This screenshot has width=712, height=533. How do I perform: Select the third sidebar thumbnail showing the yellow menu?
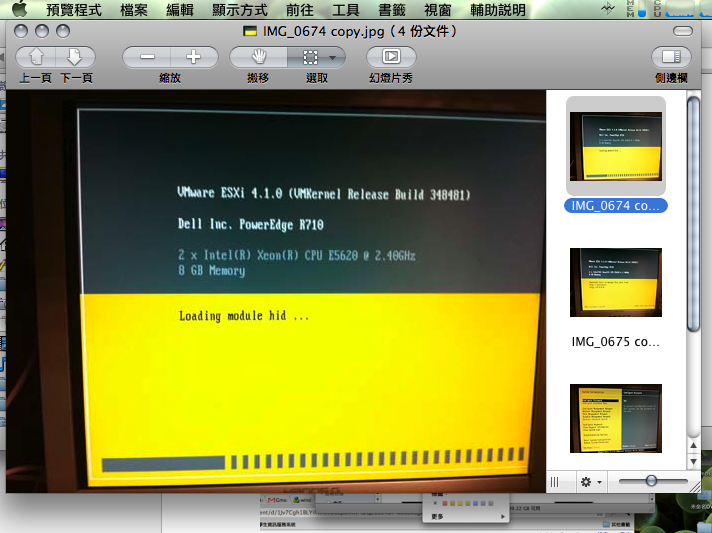pos(616,418)
